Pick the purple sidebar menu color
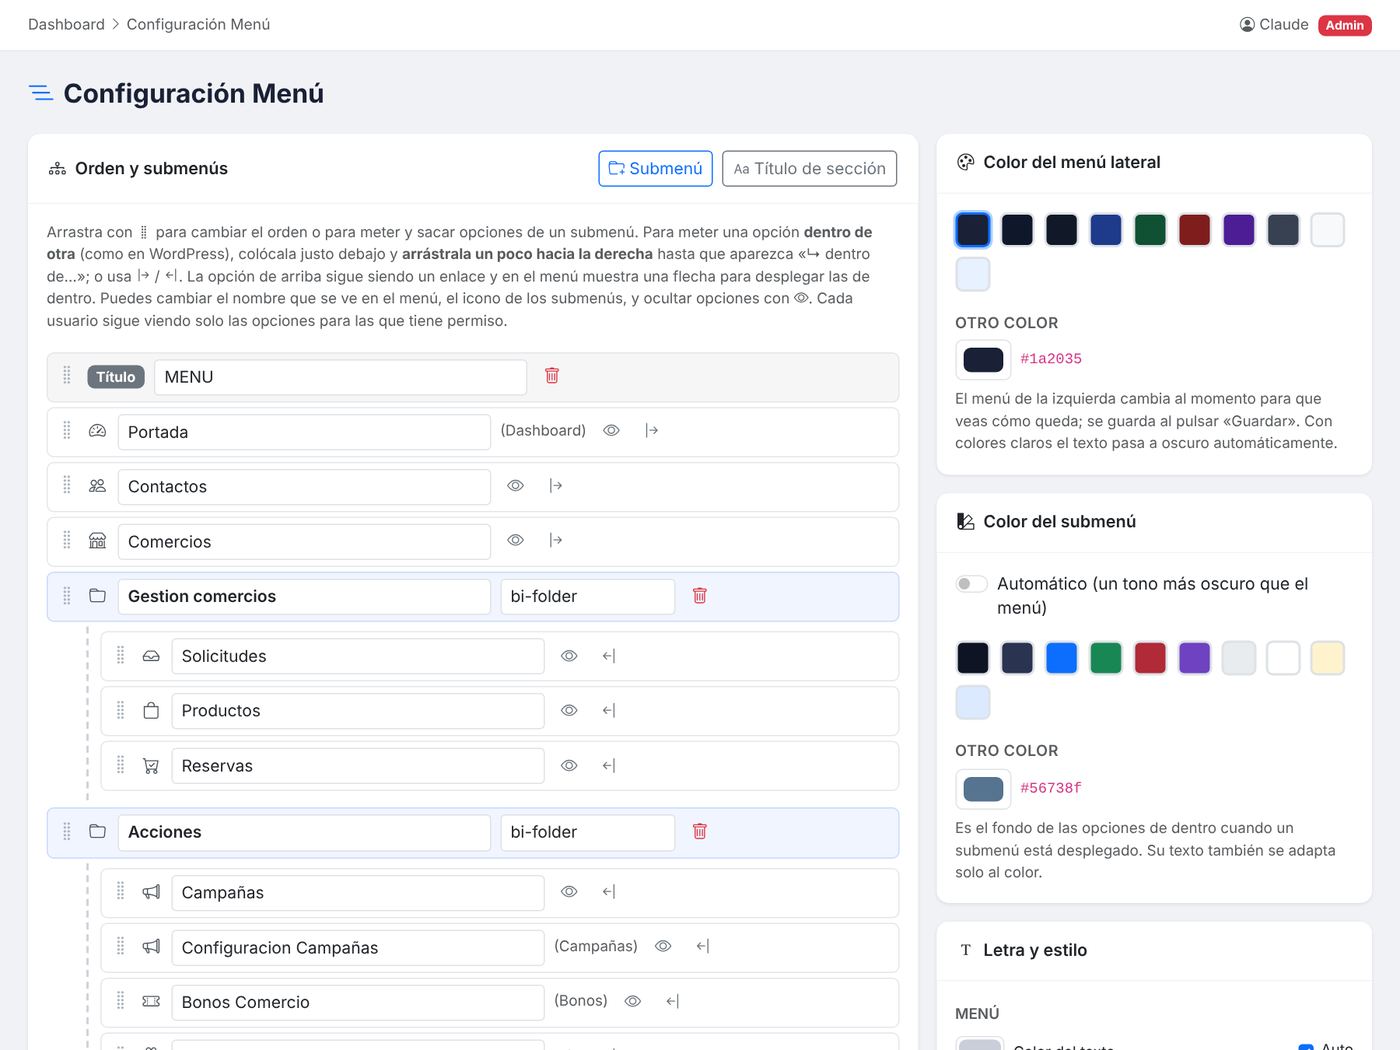1400x1050 pixels. click(1239, 230)
